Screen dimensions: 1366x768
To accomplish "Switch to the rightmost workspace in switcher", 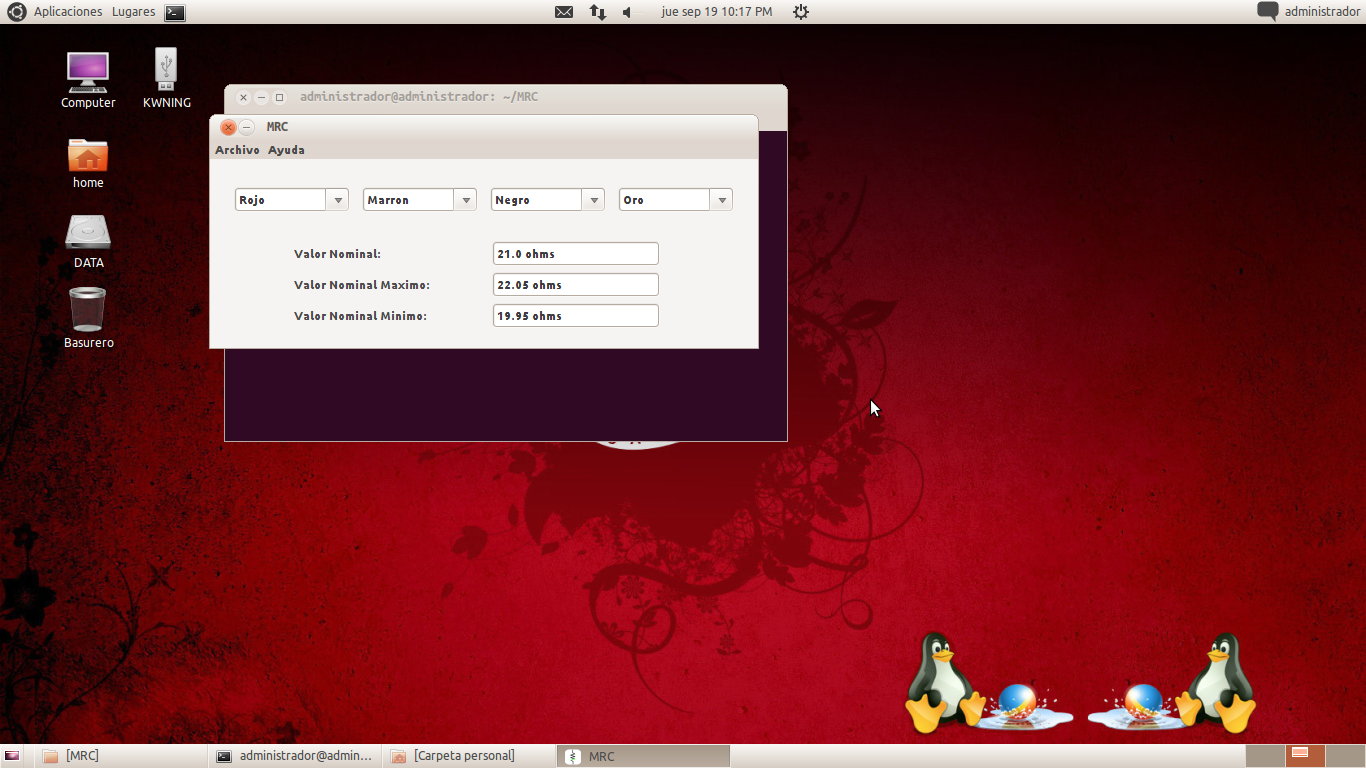I will click(1344, 756).
